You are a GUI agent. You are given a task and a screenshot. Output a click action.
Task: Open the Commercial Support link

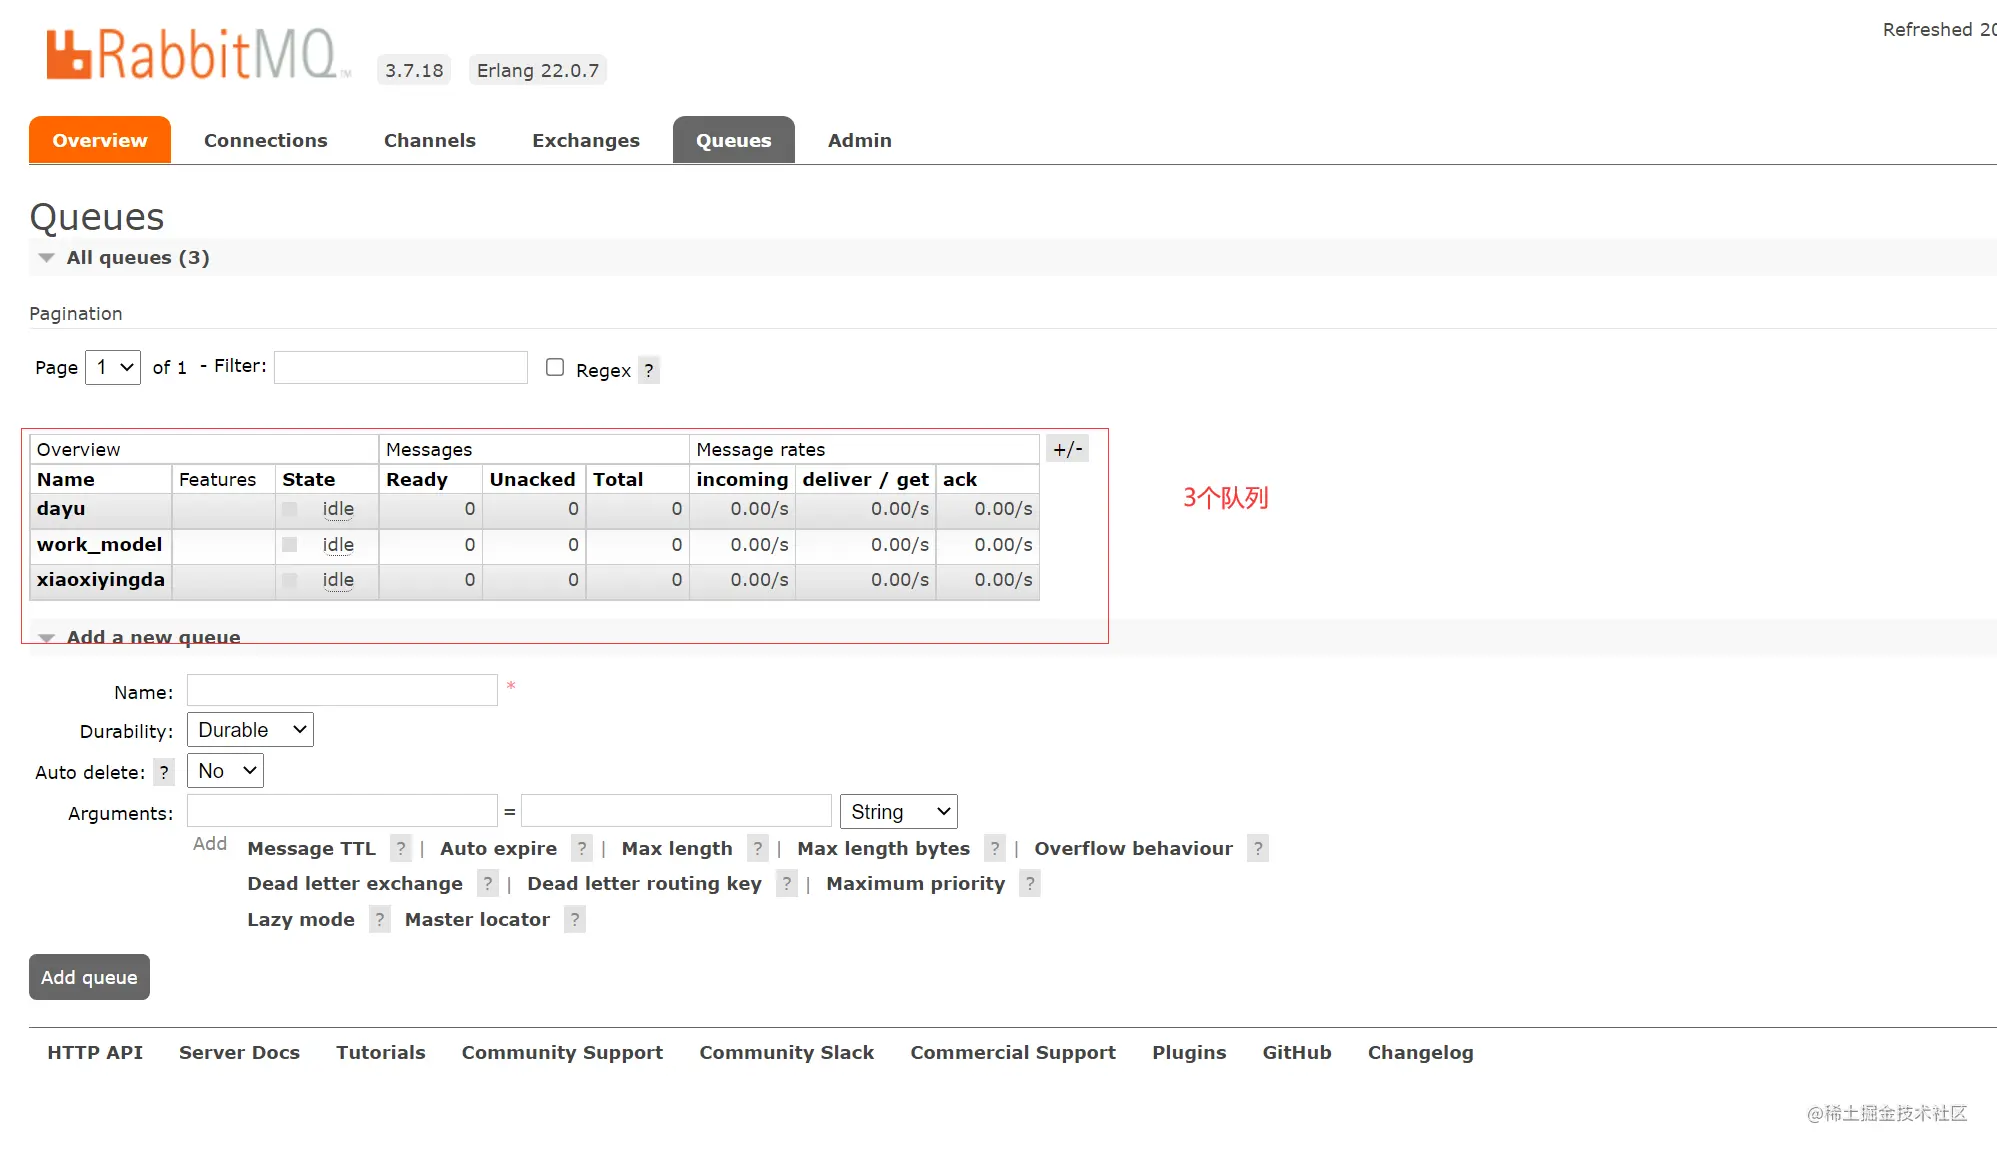pyautogui.click(x=1013, y=1053)
